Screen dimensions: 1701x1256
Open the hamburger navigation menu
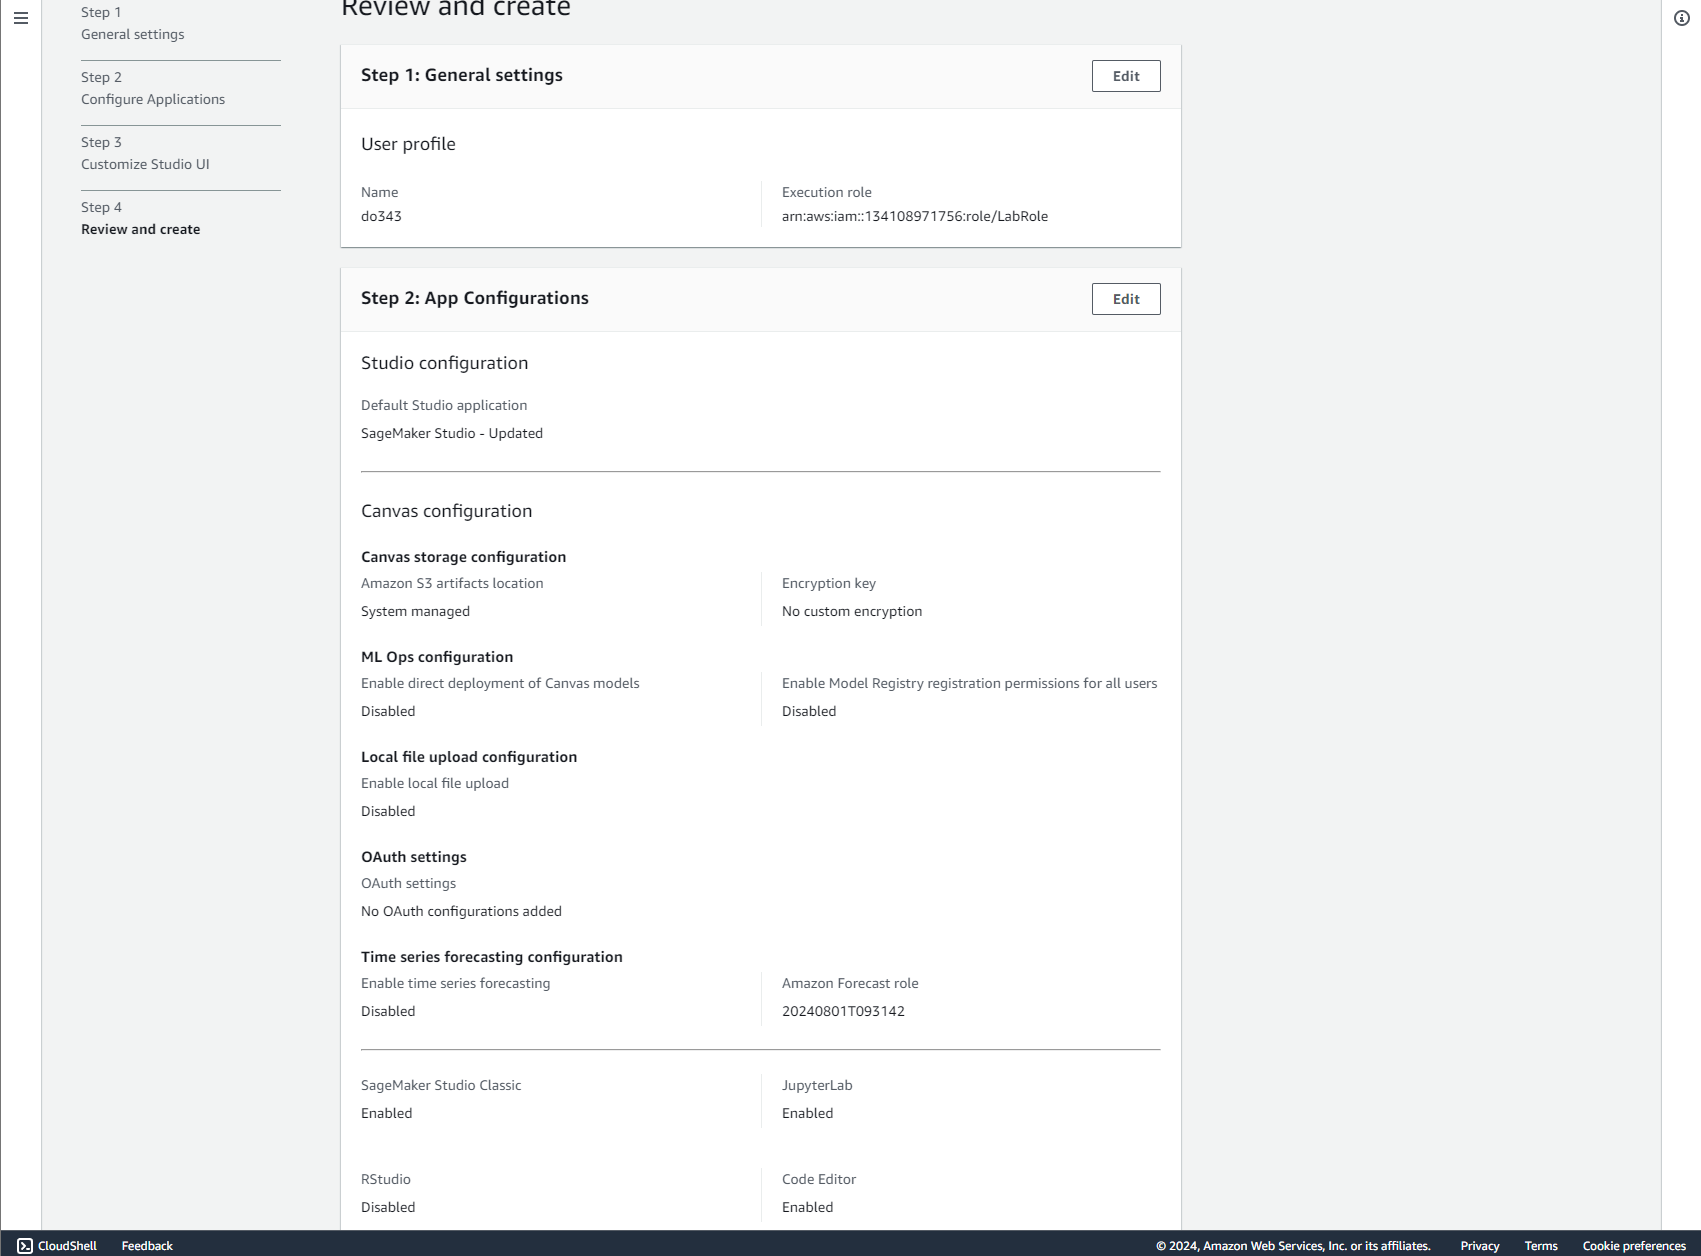(x=20, y=18)
